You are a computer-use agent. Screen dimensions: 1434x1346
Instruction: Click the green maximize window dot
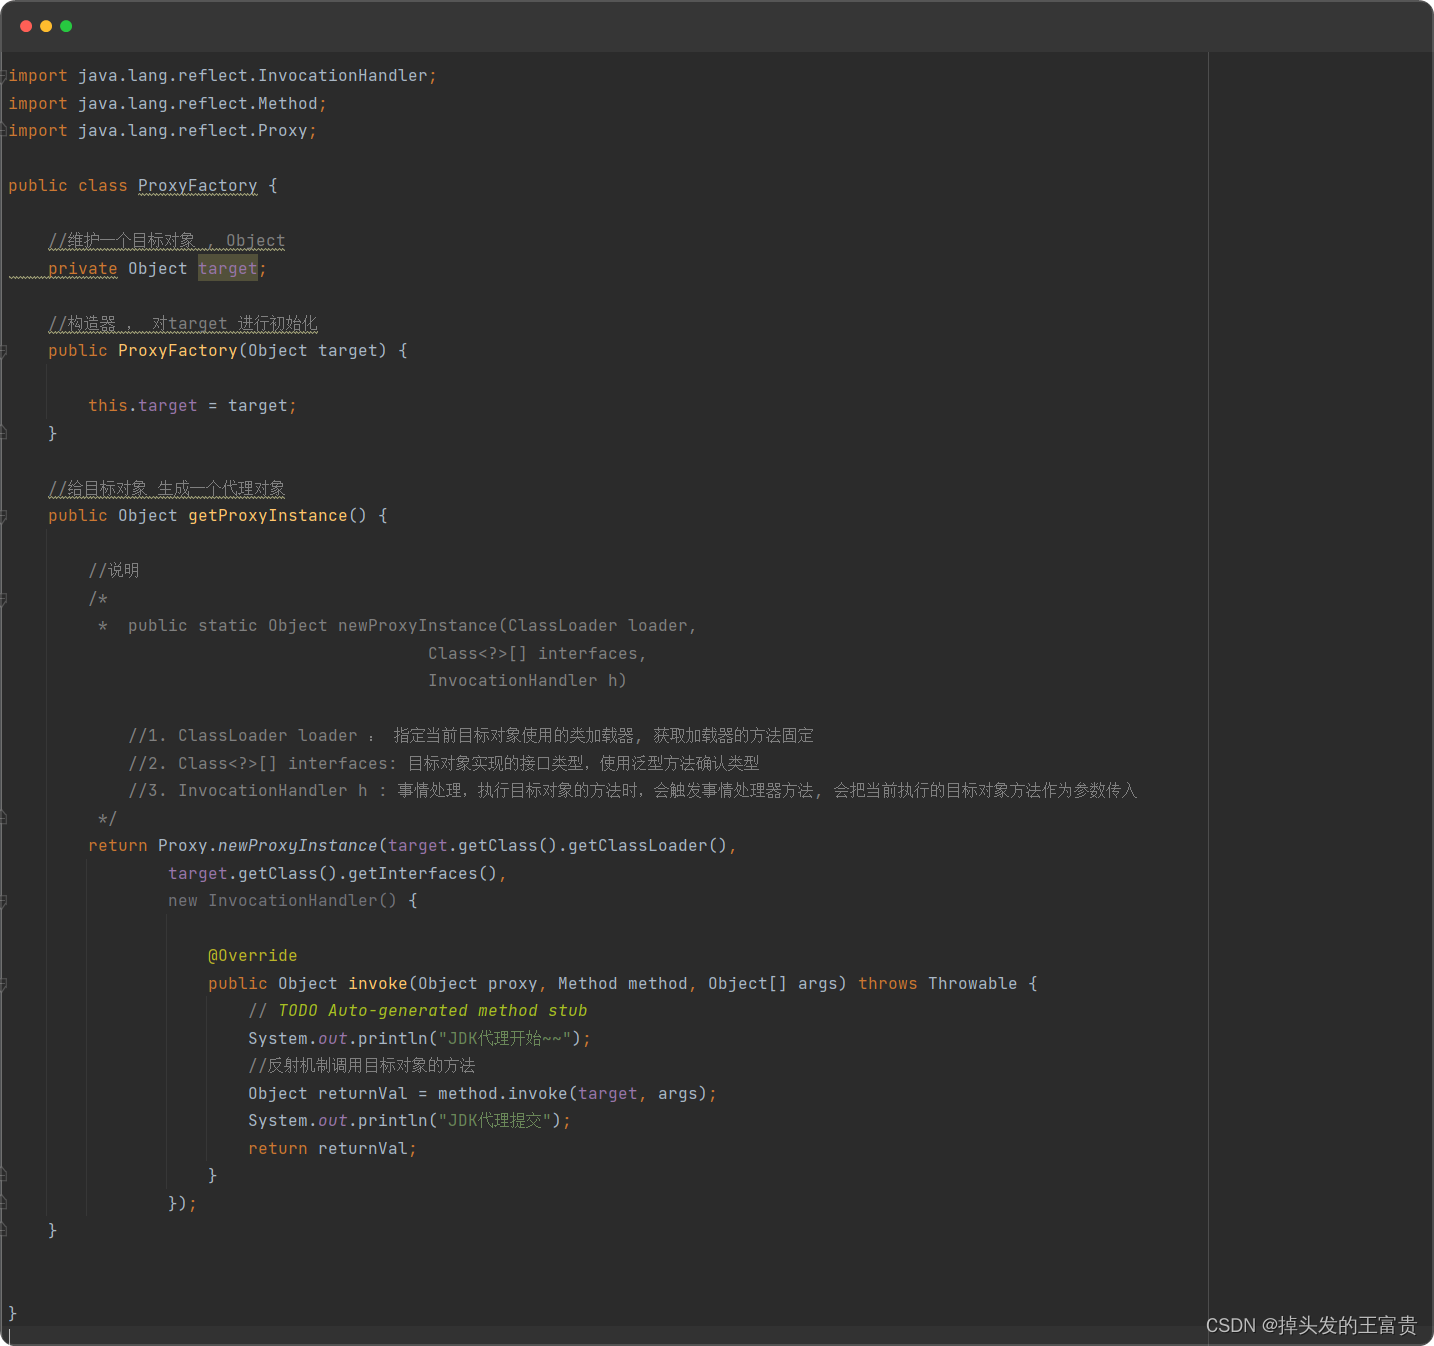(66, 26)
